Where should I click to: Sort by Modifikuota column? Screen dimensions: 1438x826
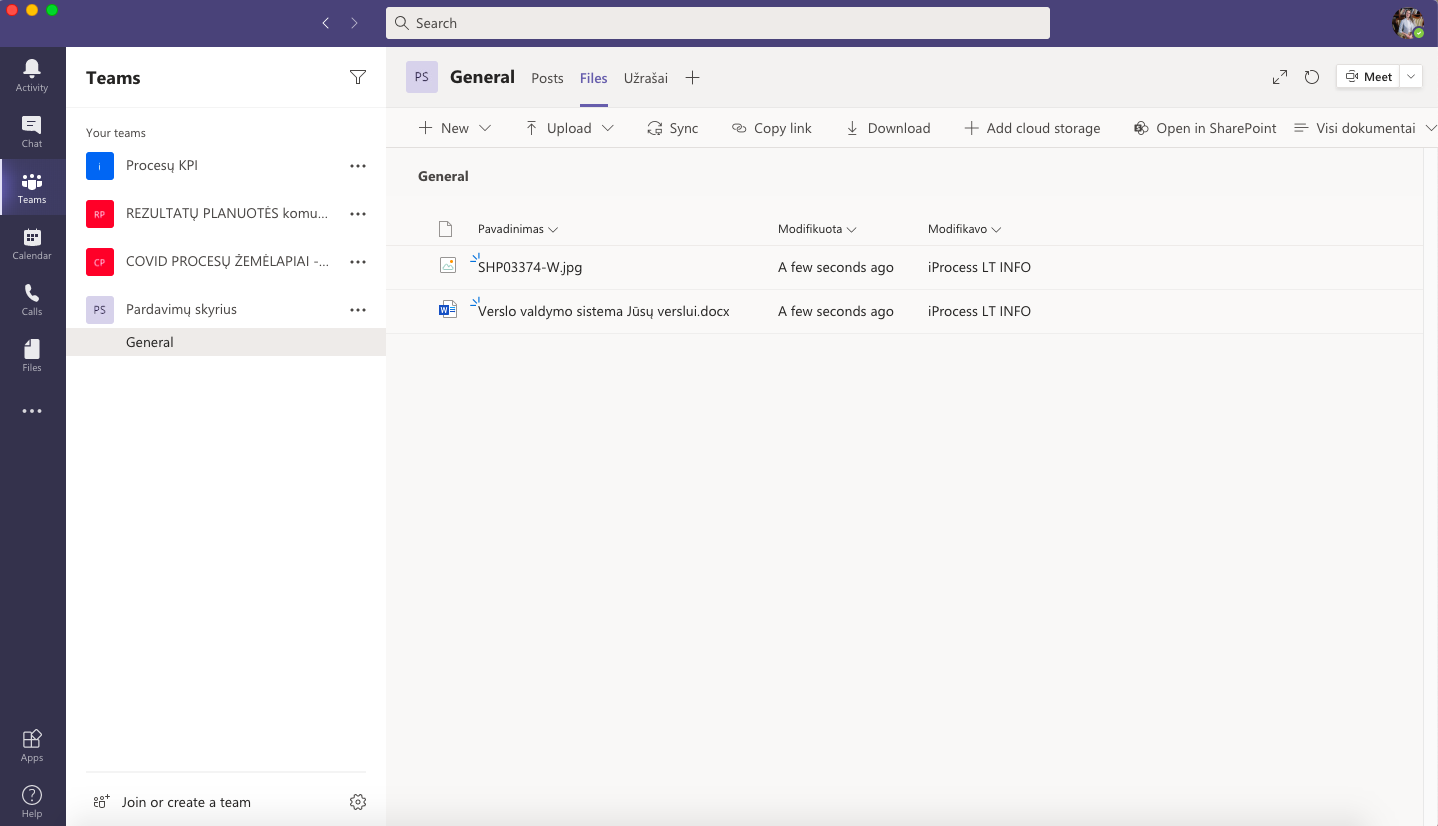pyautogui.click(x=817, y=229)
